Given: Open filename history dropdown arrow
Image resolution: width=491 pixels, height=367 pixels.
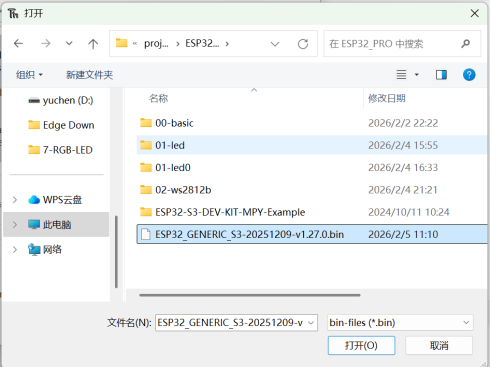Looking at the screenshot, I should pyautogui.click(x=311, y=323).
